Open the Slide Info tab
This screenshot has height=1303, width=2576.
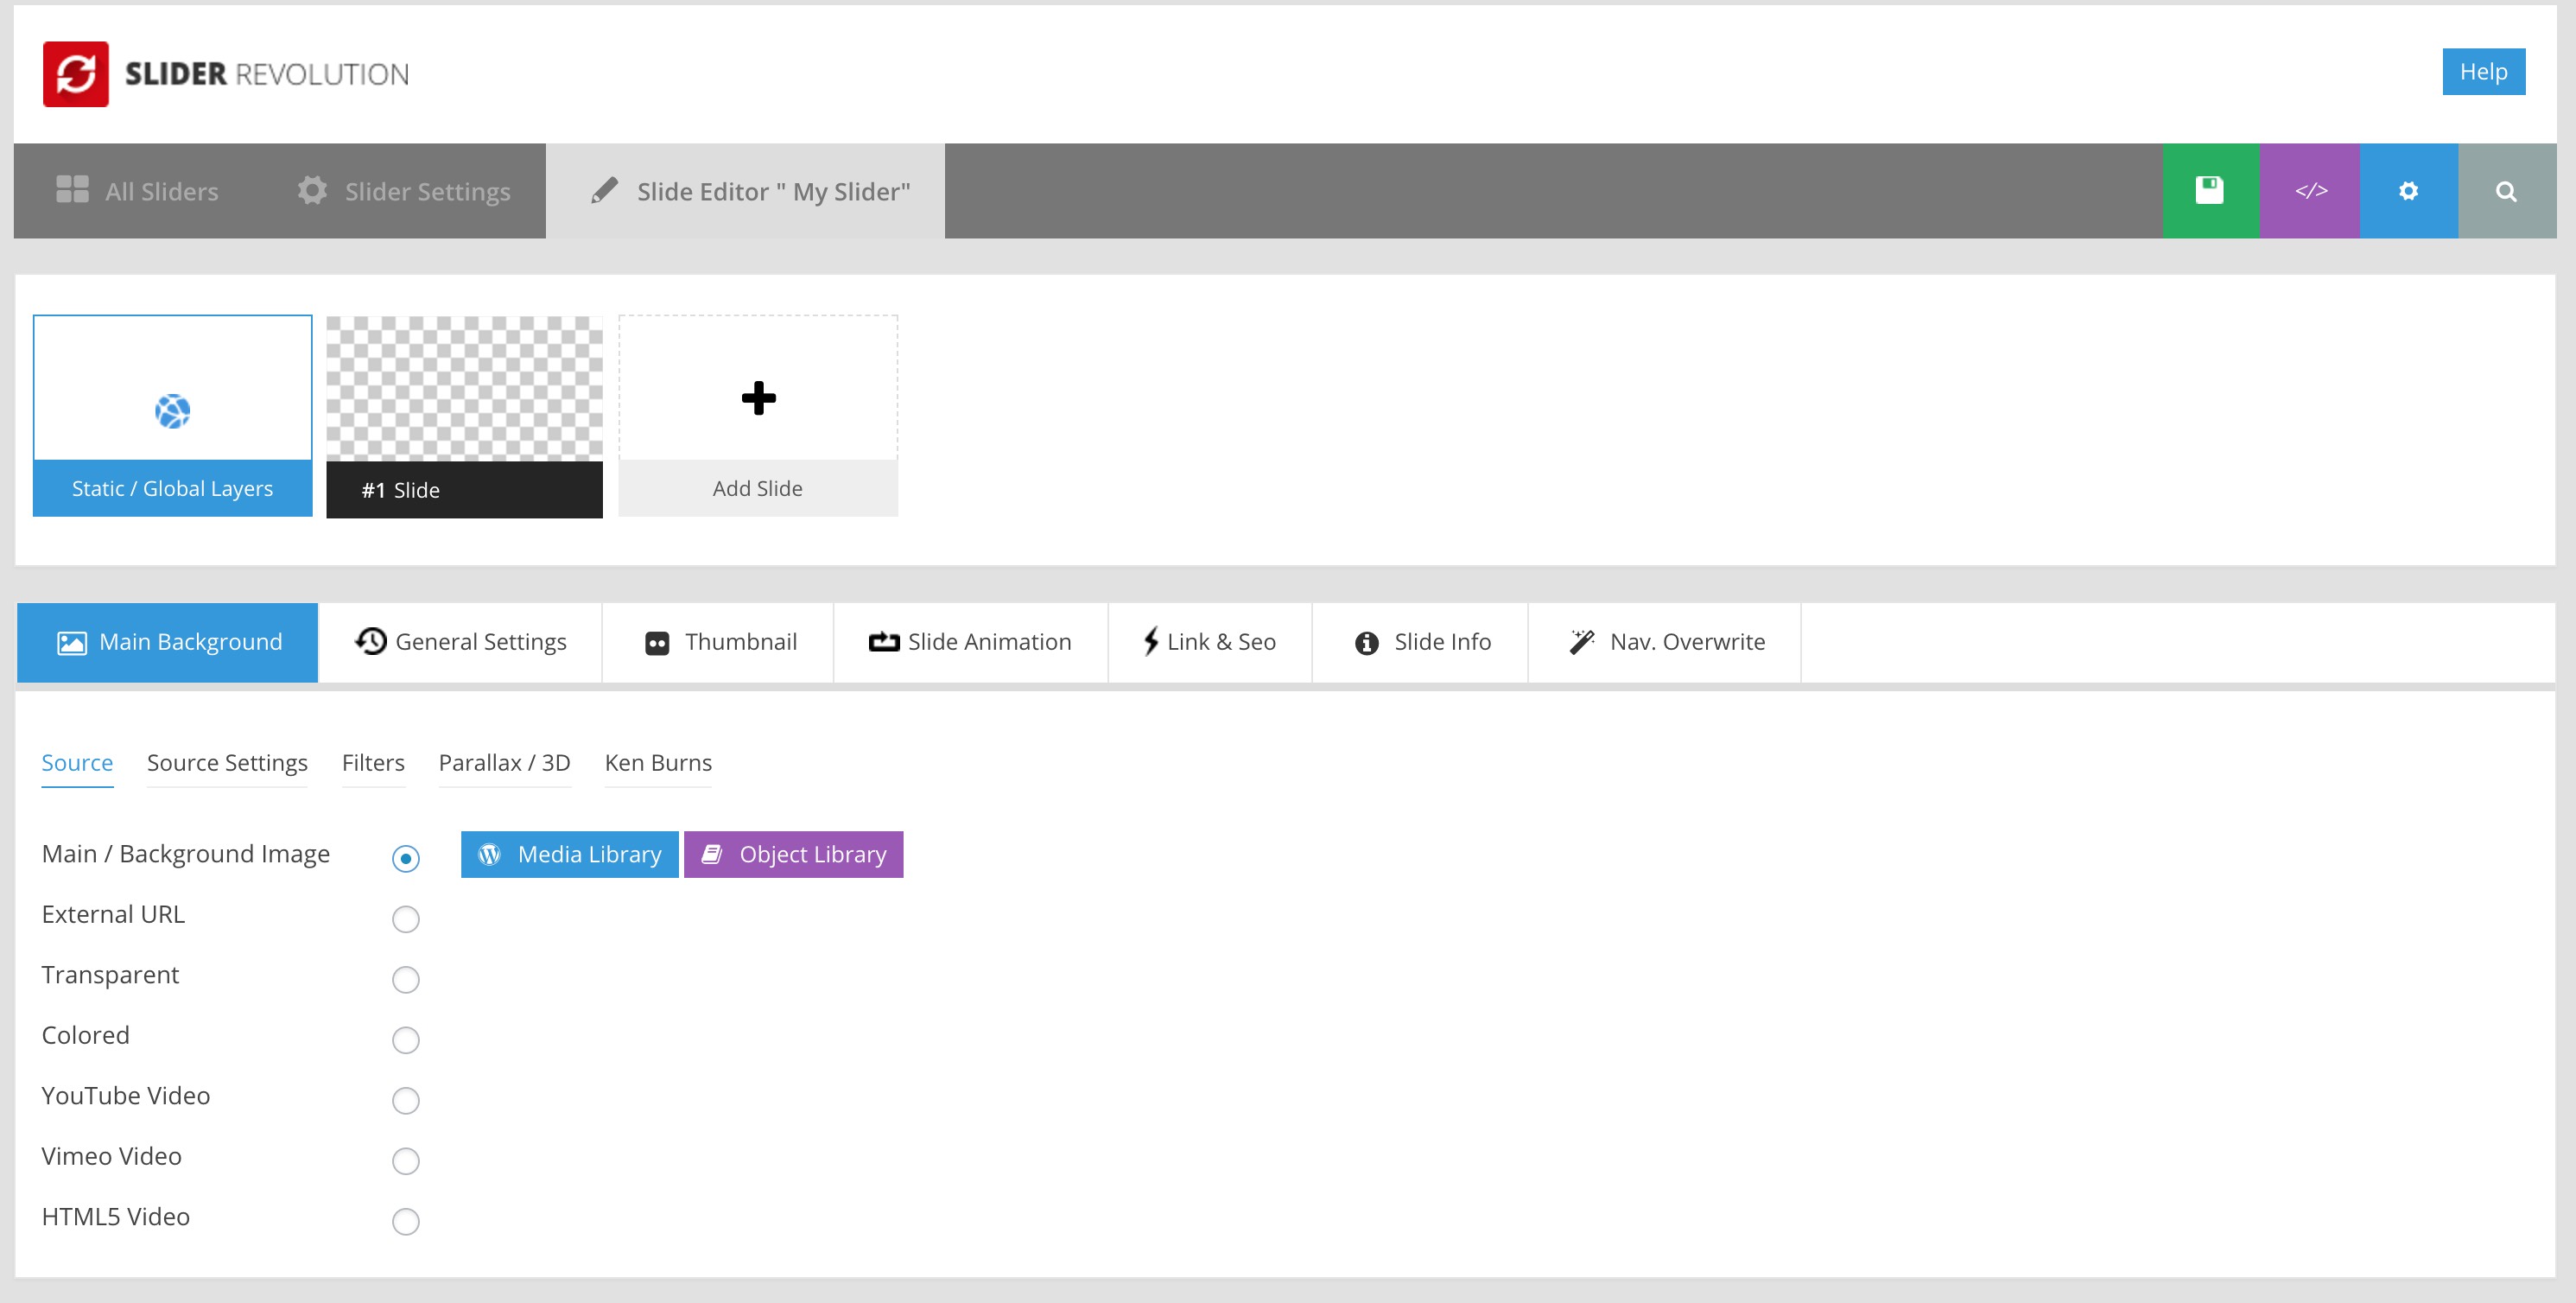(x=1421, y=642)
